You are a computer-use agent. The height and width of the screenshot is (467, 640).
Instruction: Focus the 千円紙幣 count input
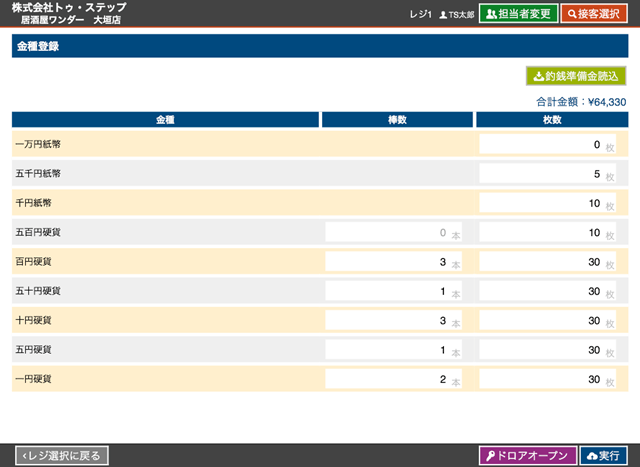click(x=541, y=203)
